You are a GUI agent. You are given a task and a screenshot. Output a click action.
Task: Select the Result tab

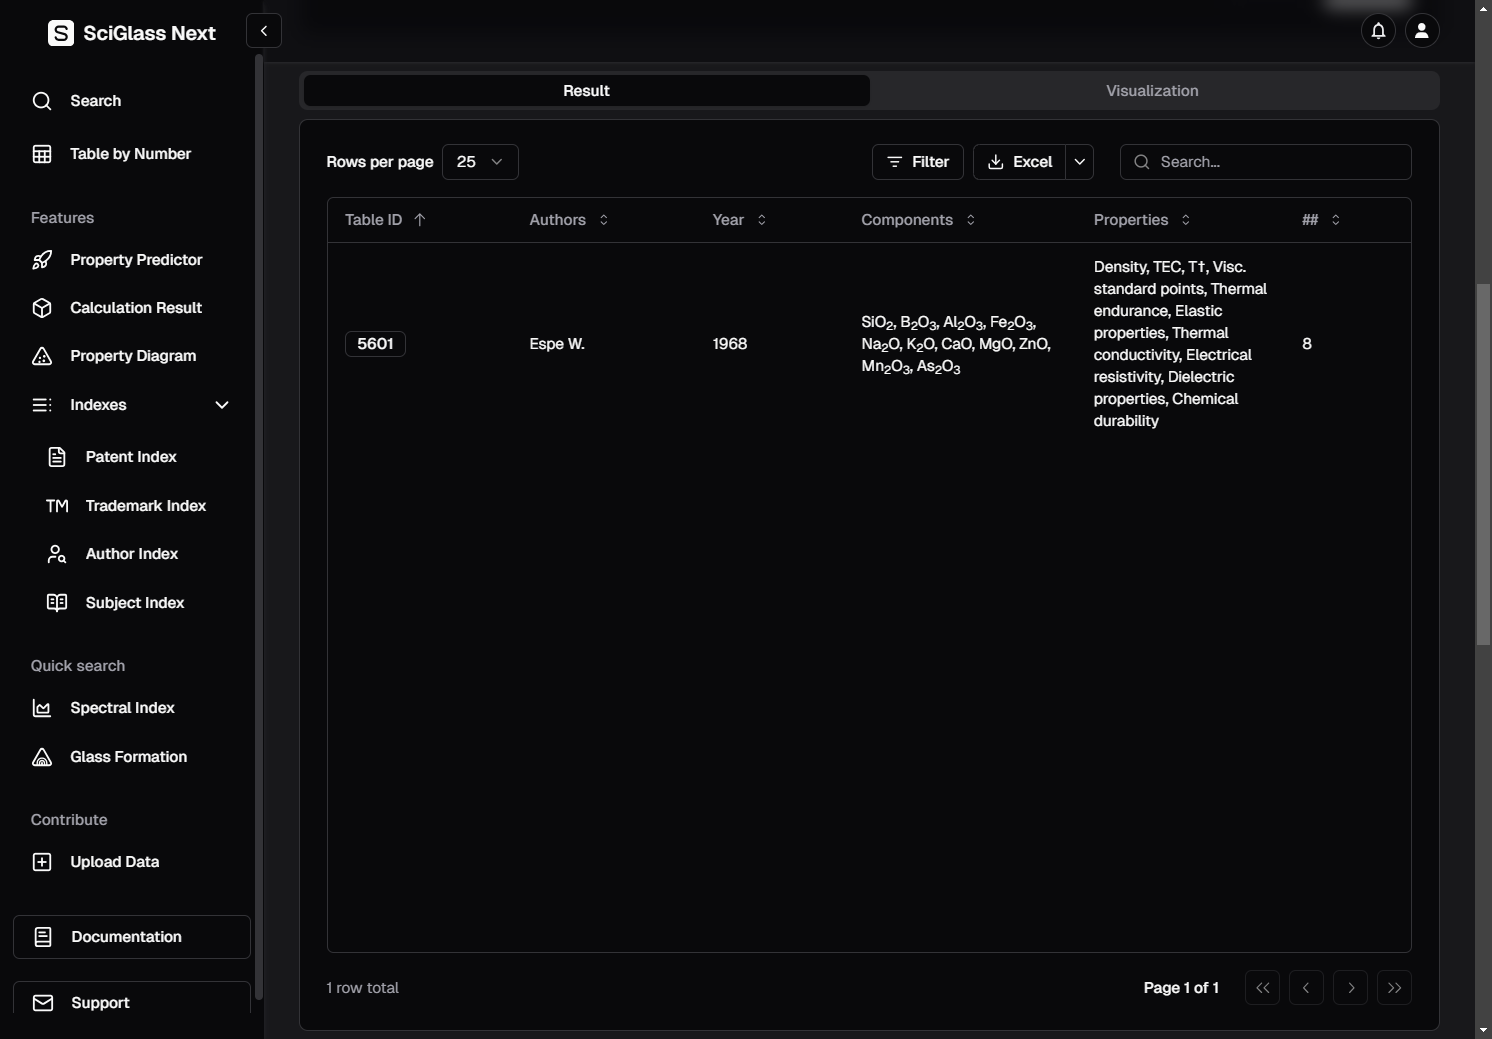586,91
